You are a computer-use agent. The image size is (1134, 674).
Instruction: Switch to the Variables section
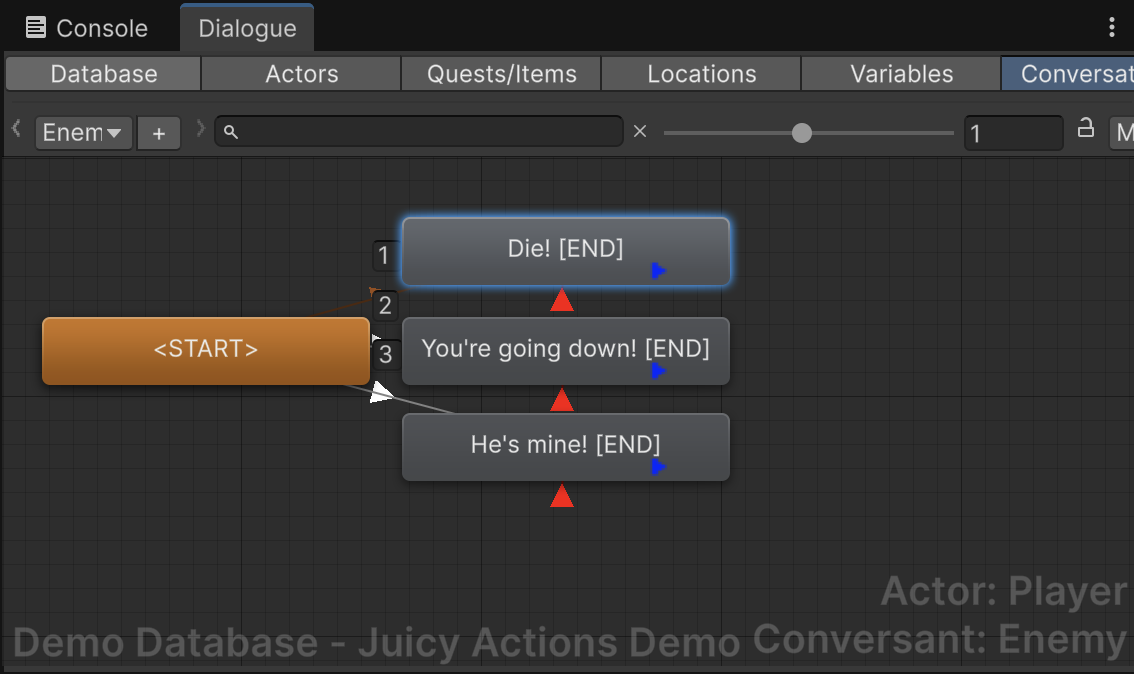tap(901, 74)
